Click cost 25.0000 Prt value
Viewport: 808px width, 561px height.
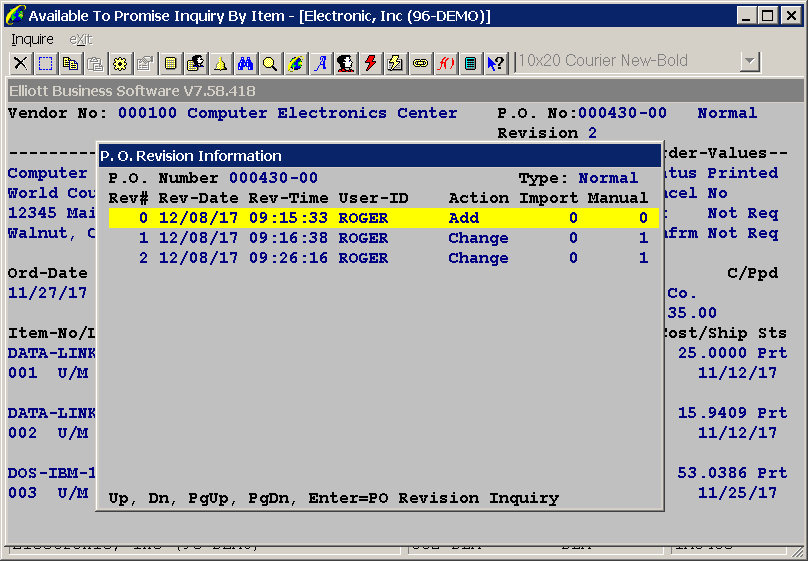tap(732, 353)
